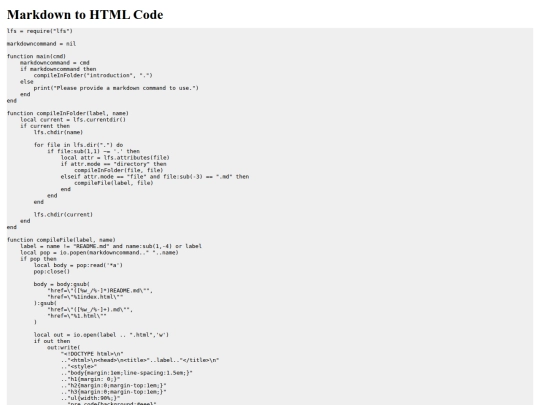
Task: Click the '%1index.html' replacement line
Action: pyautogui.click(x=85, y=297)
